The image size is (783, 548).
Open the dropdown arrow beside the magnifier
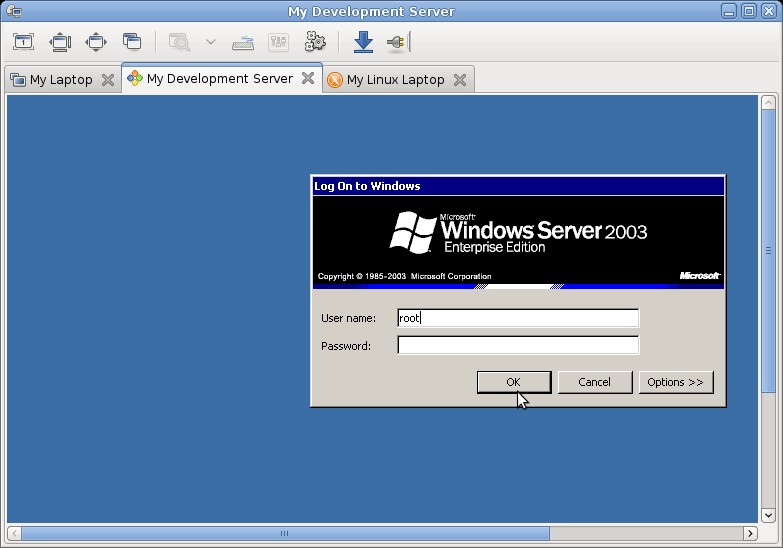click(210, 42)
